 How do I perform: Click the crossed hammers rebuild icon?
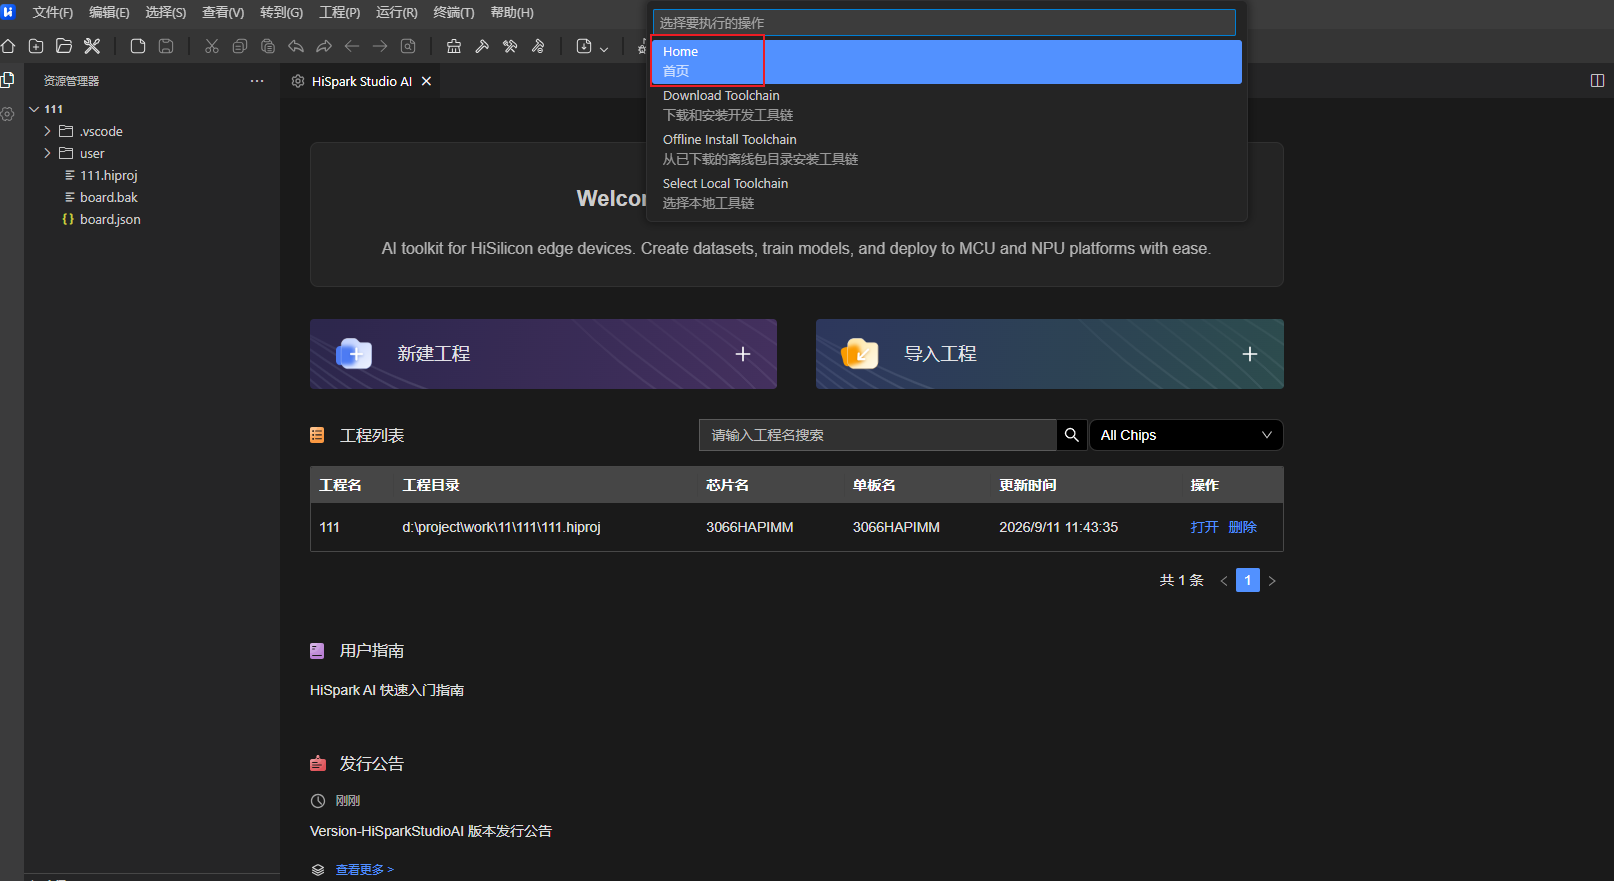pos(510,46)
